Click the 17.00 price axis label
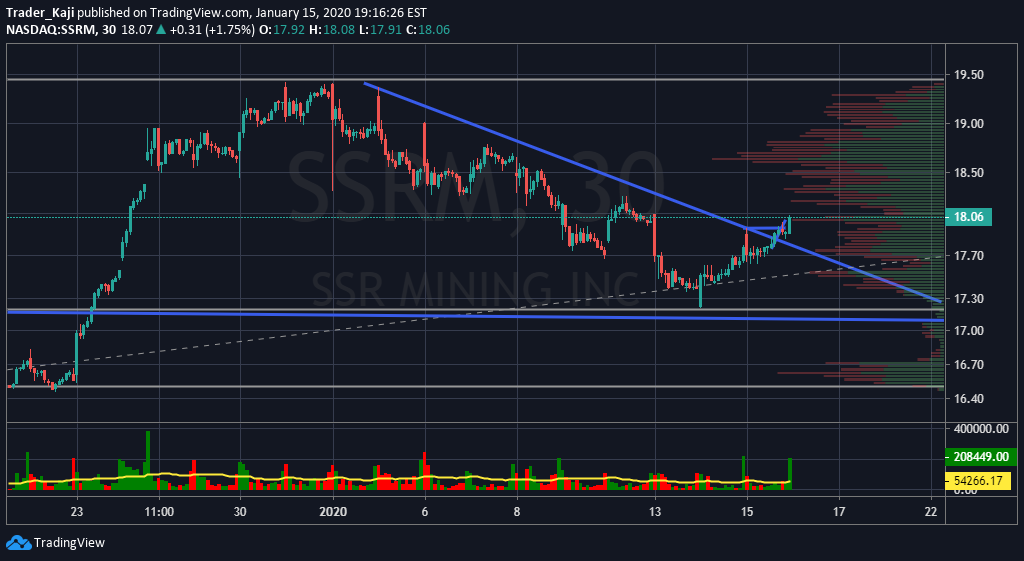Screen dimensions: 1024x561 968,330
